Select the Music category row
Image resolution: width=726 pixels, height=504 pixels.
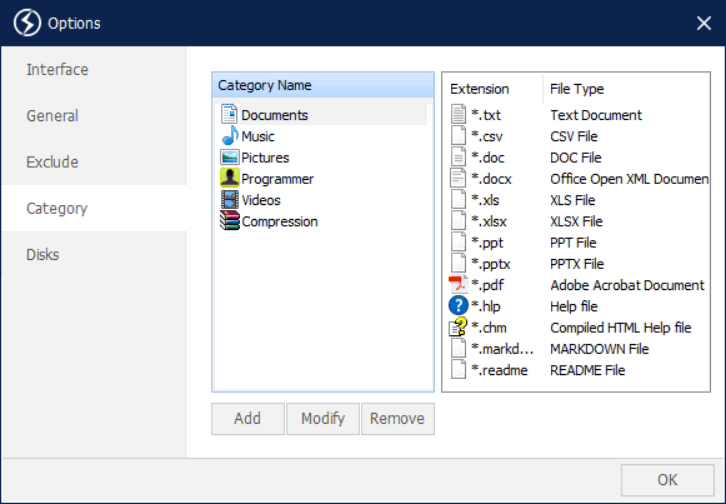coord(323,136)
